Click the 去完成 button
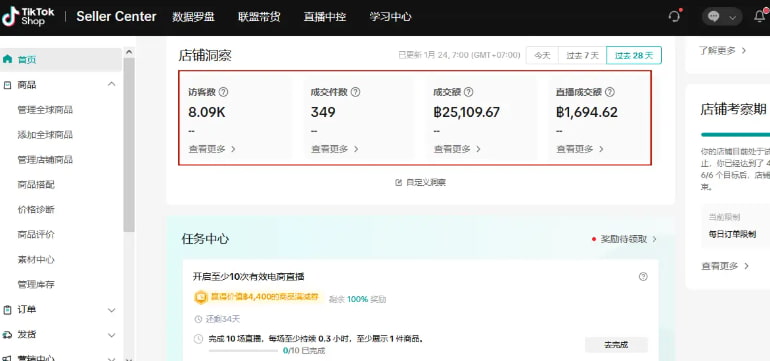The width and height of the screenshot is (770, 361). (x=616, y=345)
